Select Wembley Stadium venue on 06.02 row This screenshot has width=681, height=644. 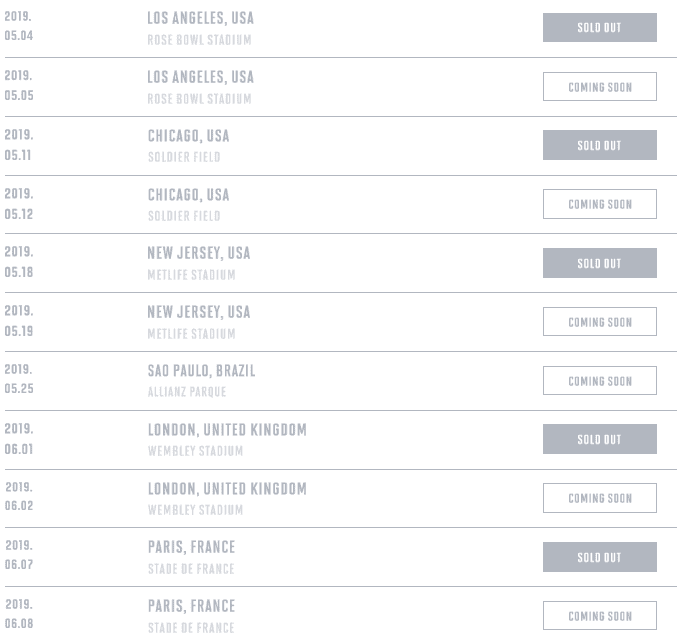[x=195, y=510]
